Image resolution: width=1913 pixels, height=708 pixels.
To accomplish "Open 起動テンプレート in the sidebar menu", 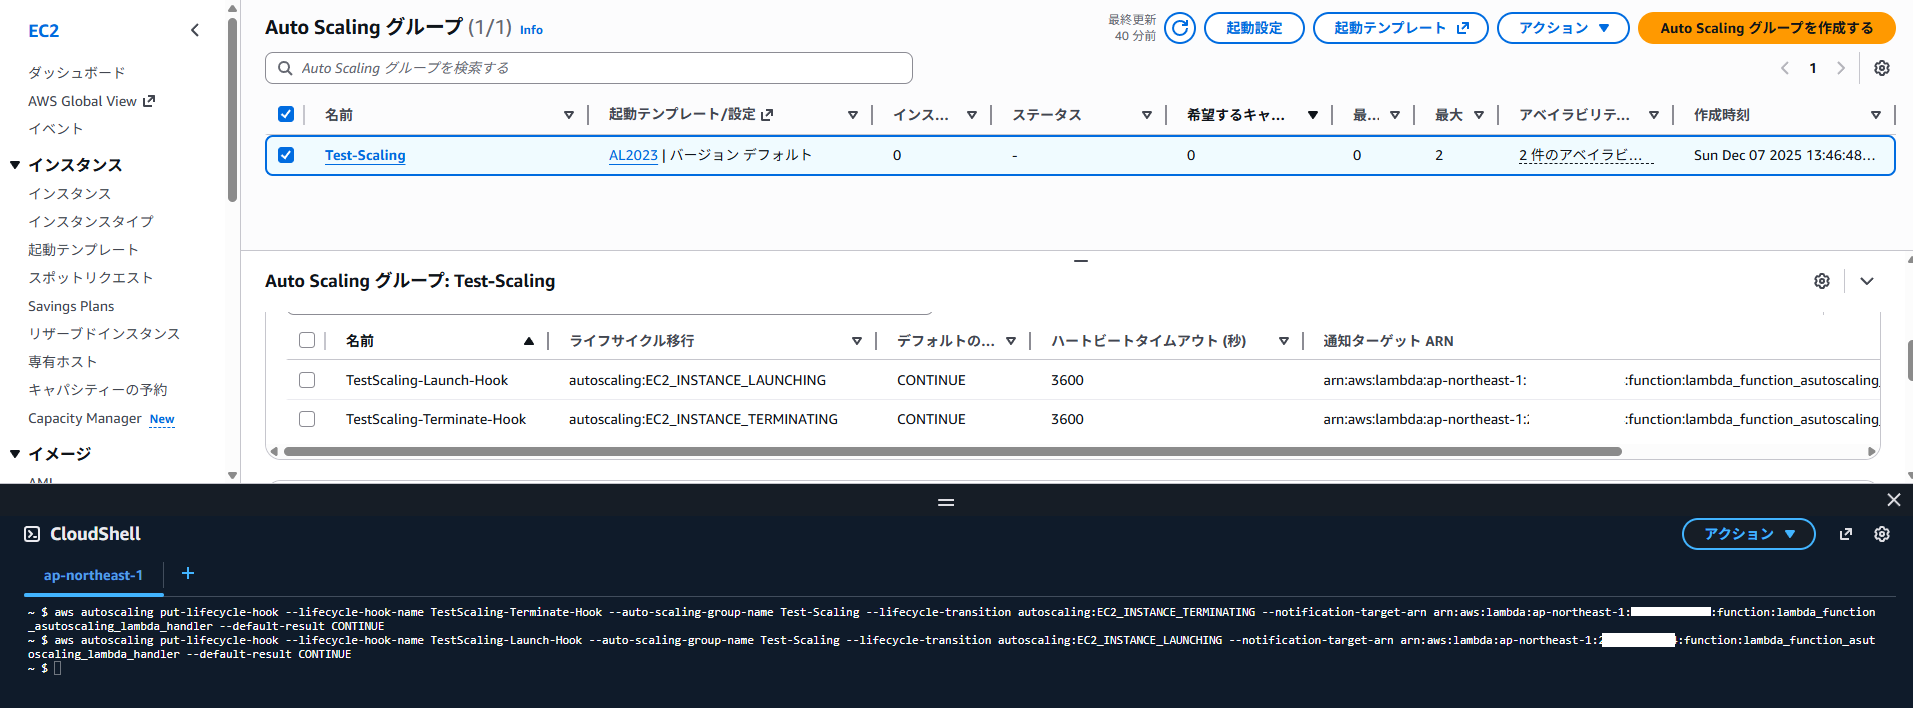I will point(83,249).
